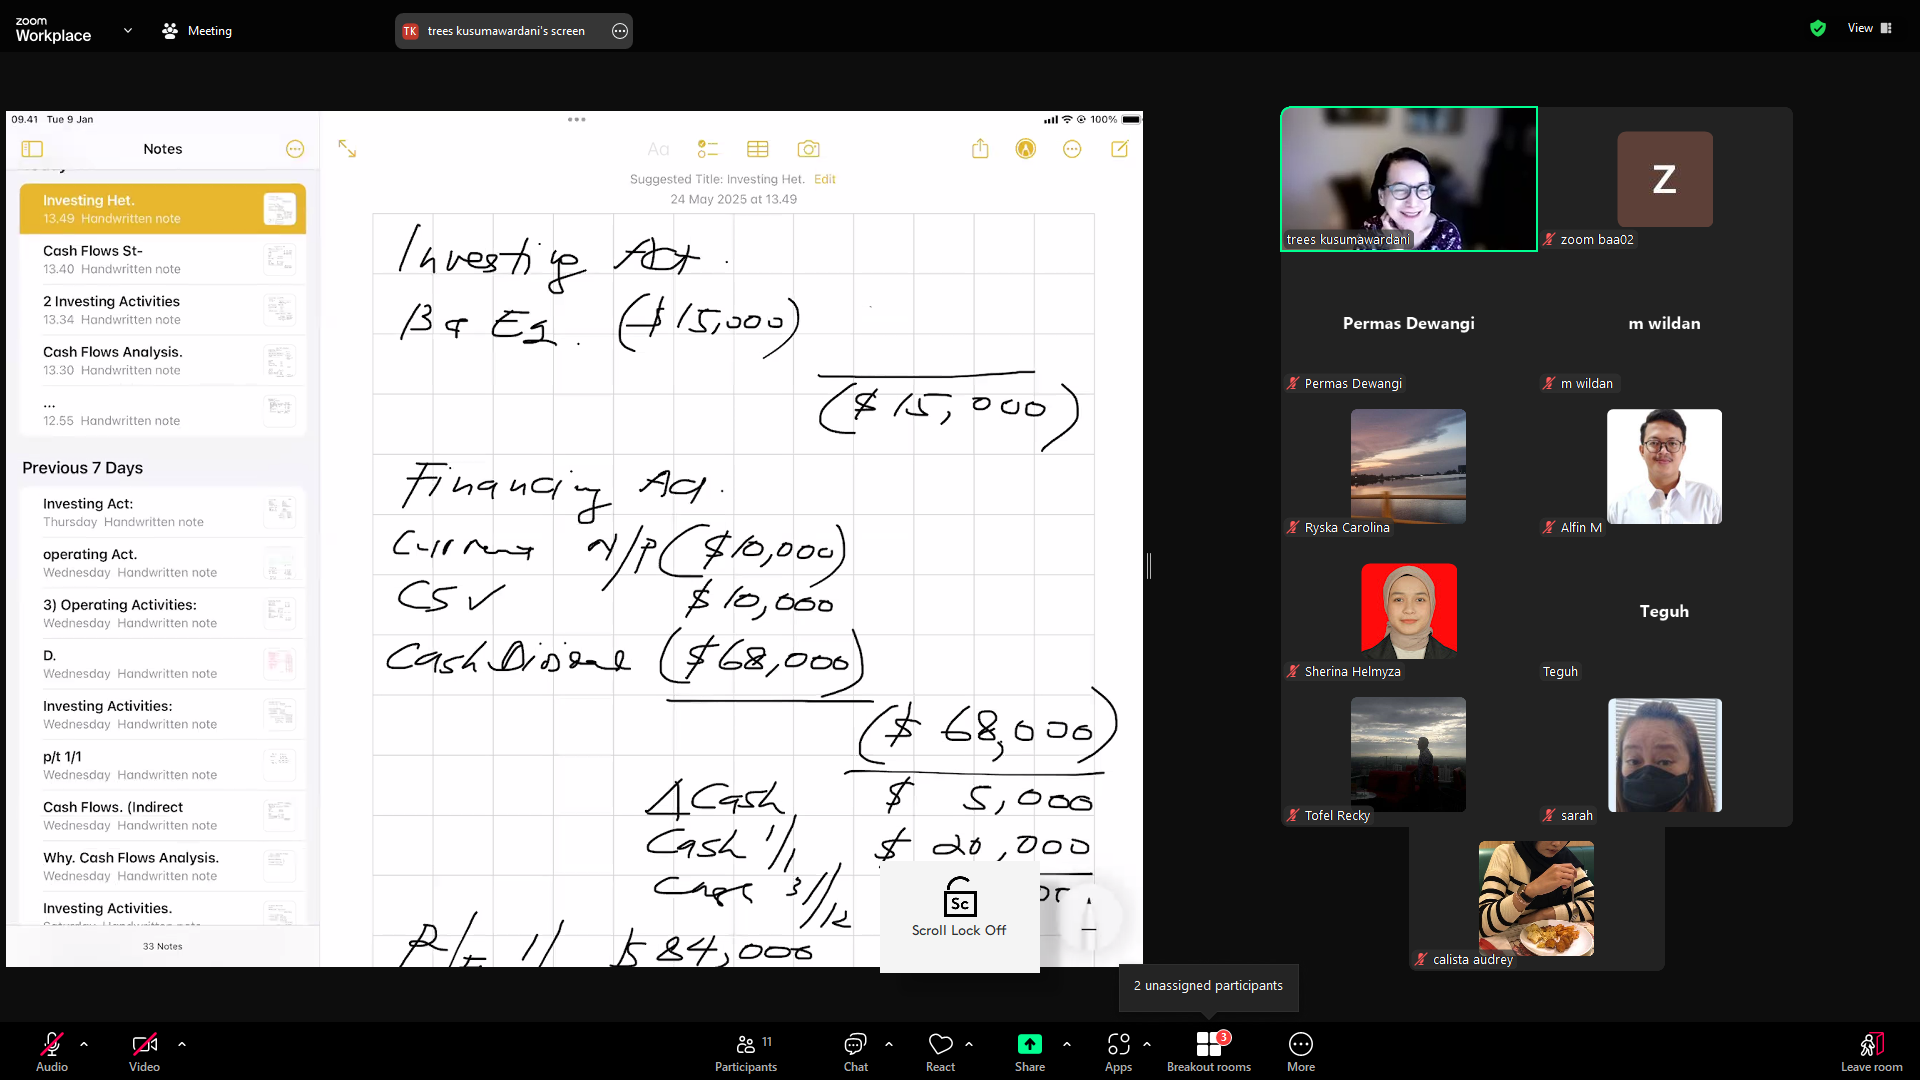1920x1080 pixels.
Task: Click Edit suggested title link
Action: pos(825,179)
